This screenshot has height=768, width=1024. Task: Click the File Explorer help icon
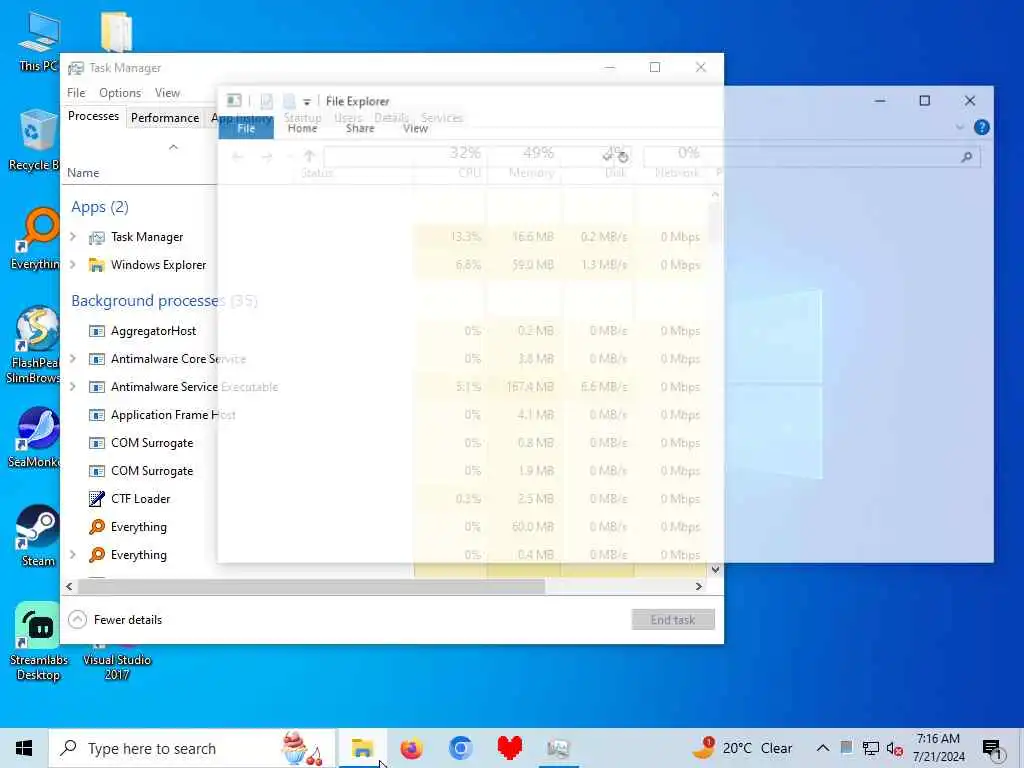tap(981, 127)
